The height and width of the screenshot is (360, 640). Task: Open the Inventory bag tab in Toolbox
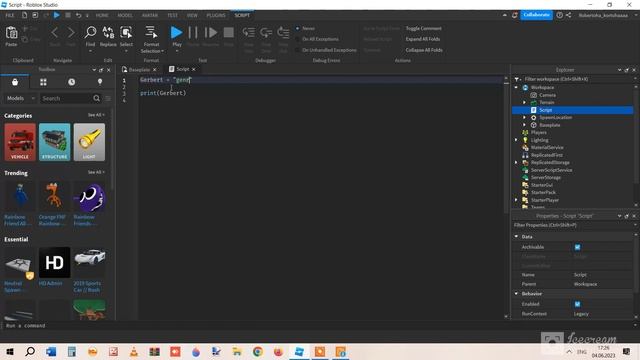click(x=15, y=82)
